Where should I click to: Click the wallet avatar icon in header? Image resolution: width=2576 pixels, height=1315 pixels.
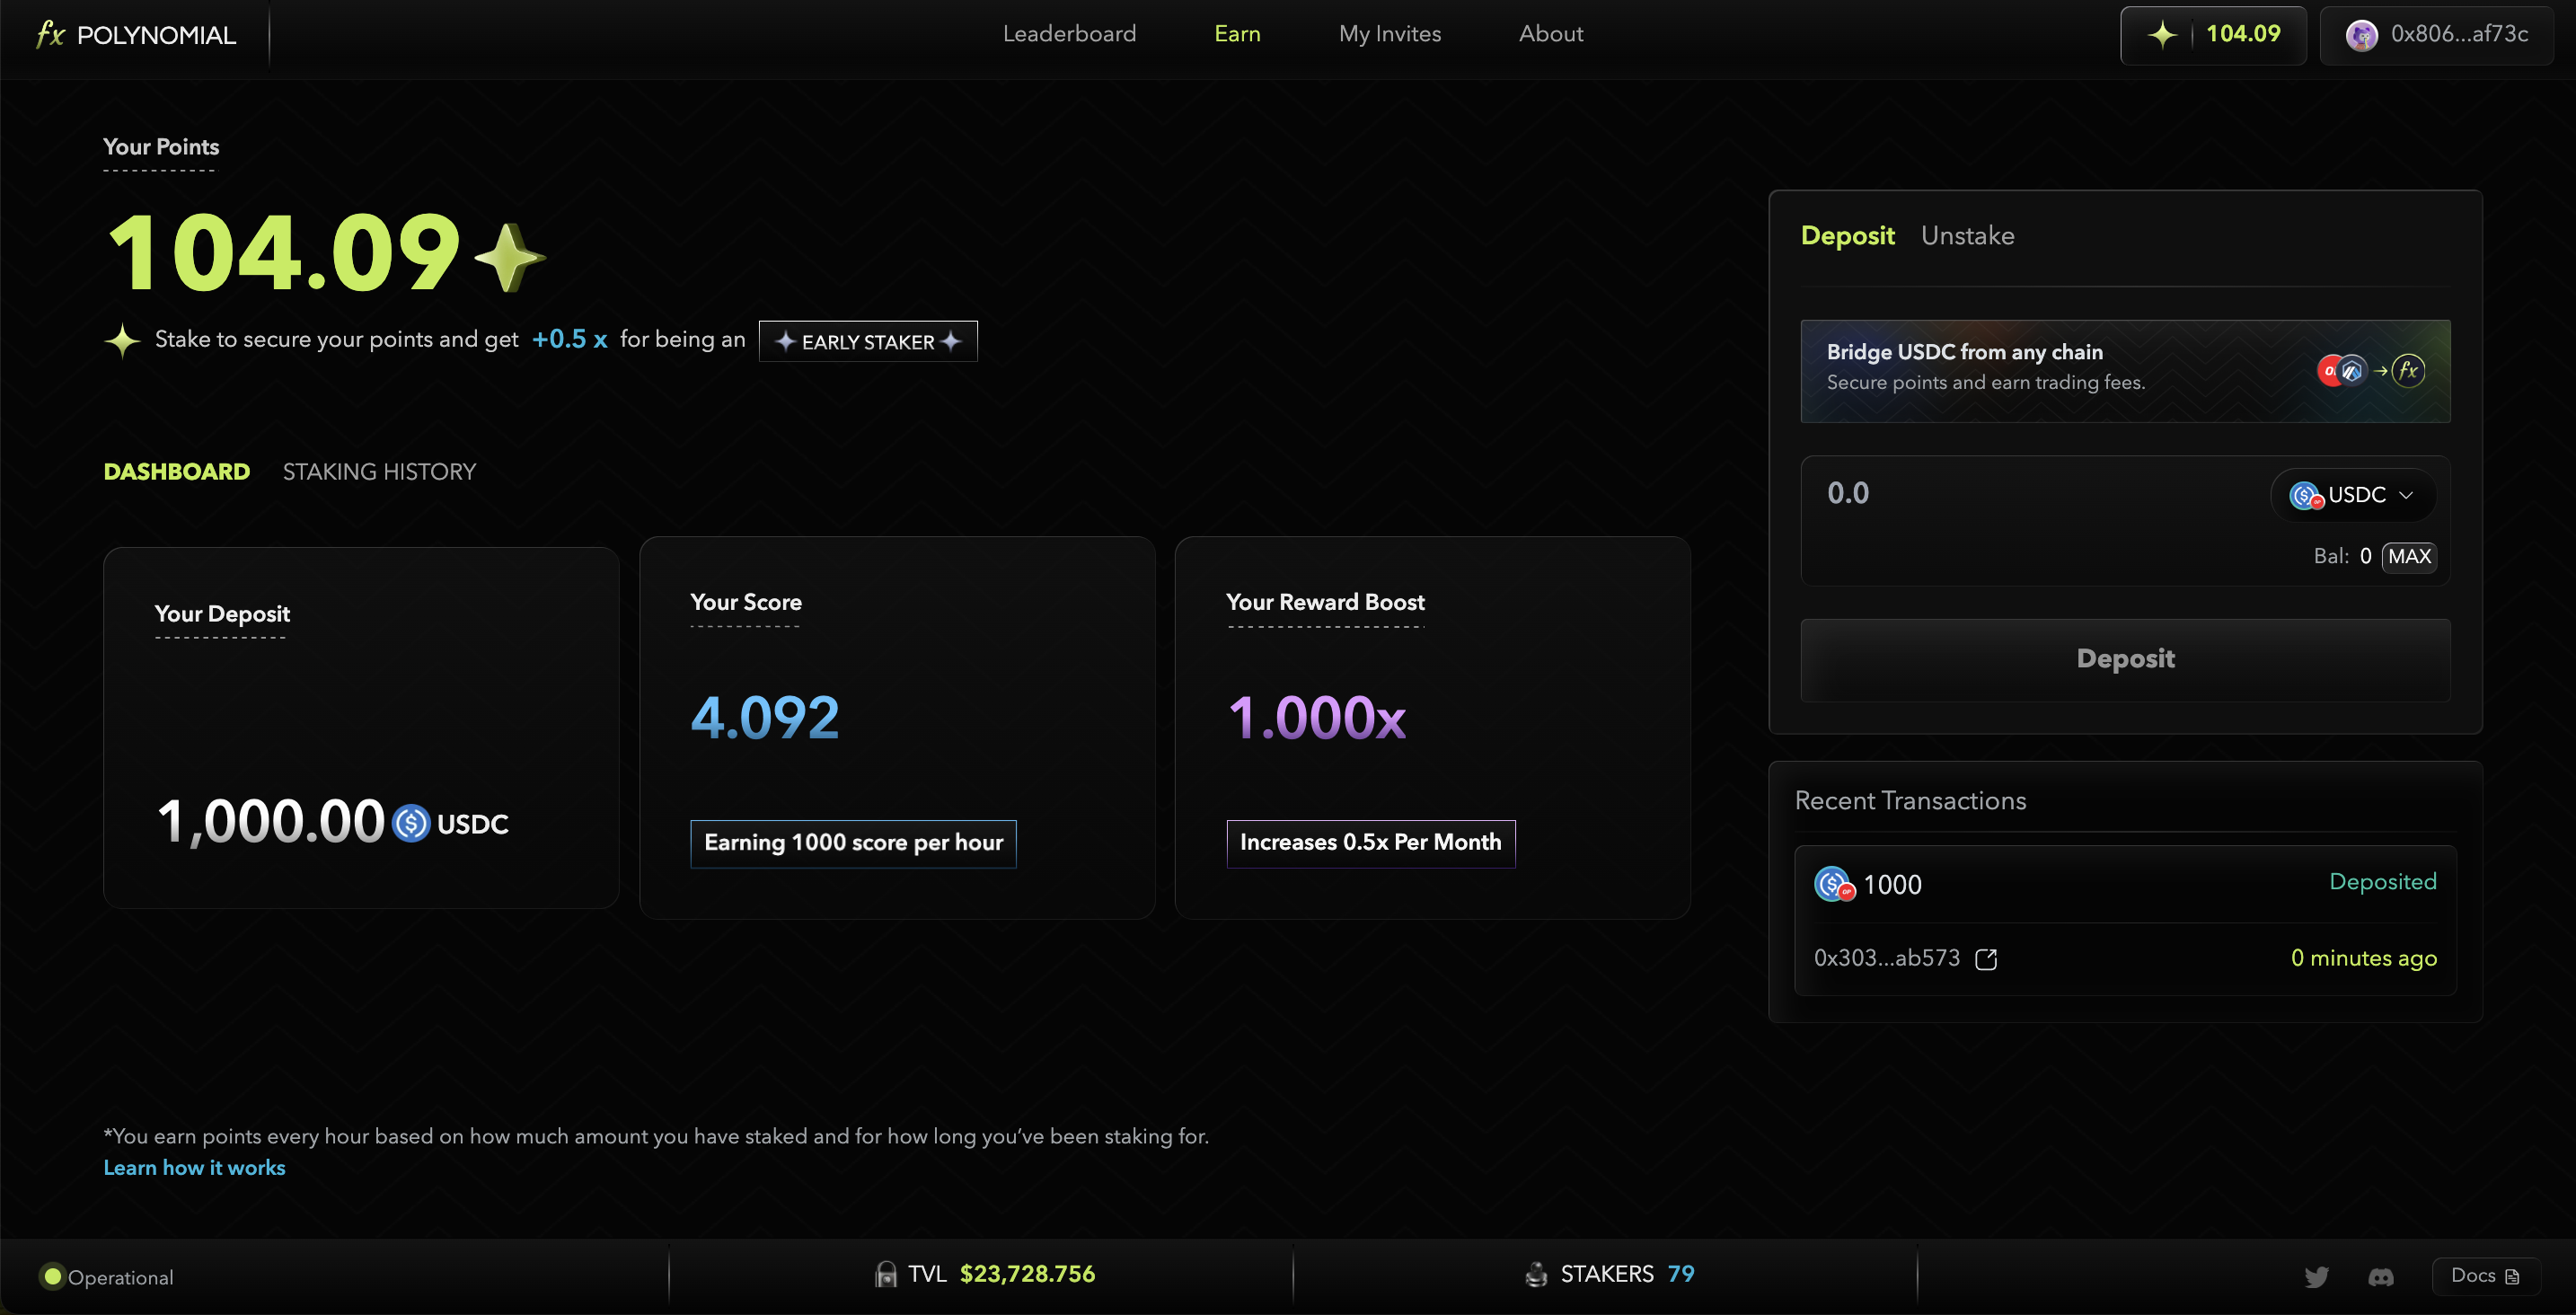[x=2361, y=35]
